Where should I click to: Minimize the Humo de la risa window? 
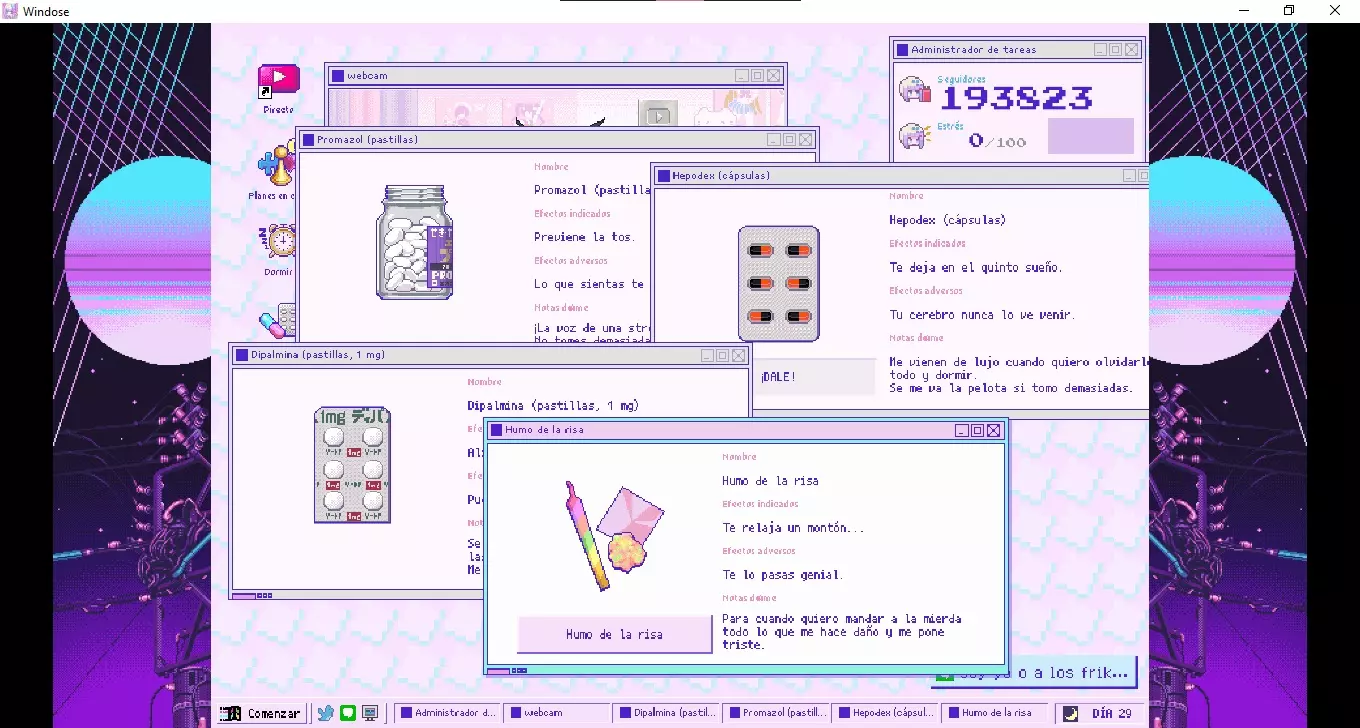(x=961, y=430)
